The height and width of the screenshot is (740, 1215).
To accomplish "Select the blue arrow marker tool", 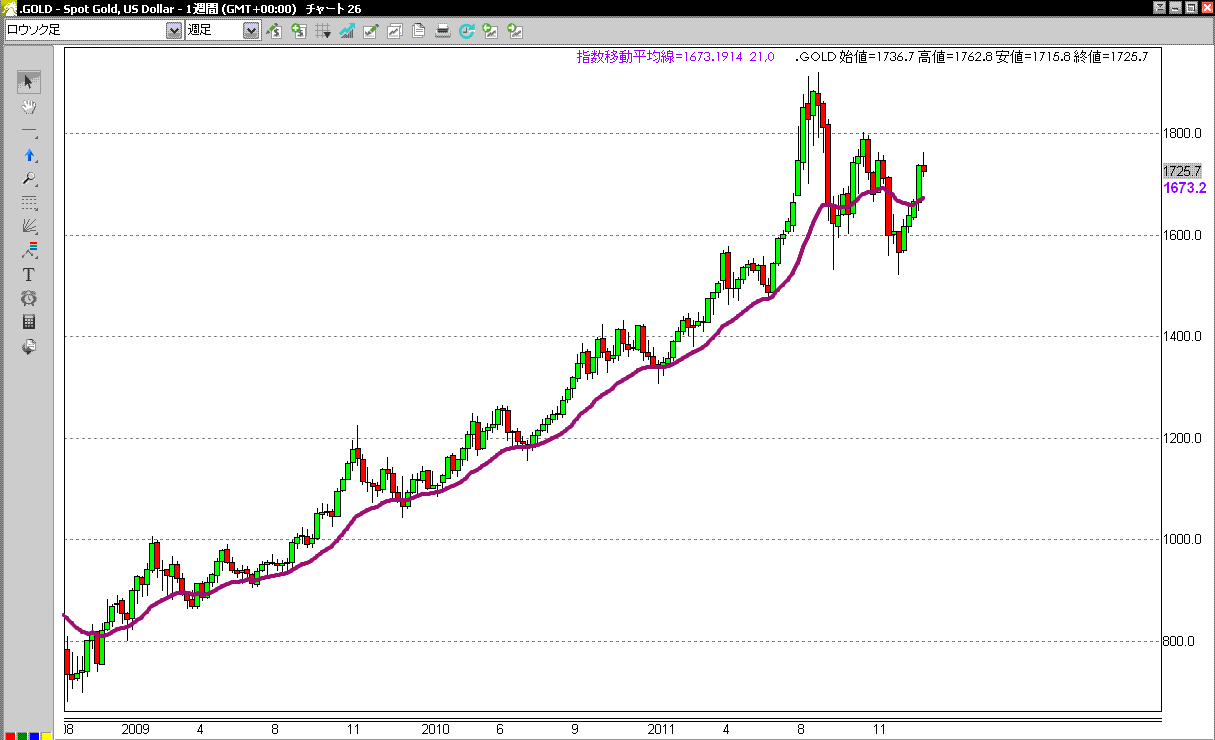I will 29,155.
